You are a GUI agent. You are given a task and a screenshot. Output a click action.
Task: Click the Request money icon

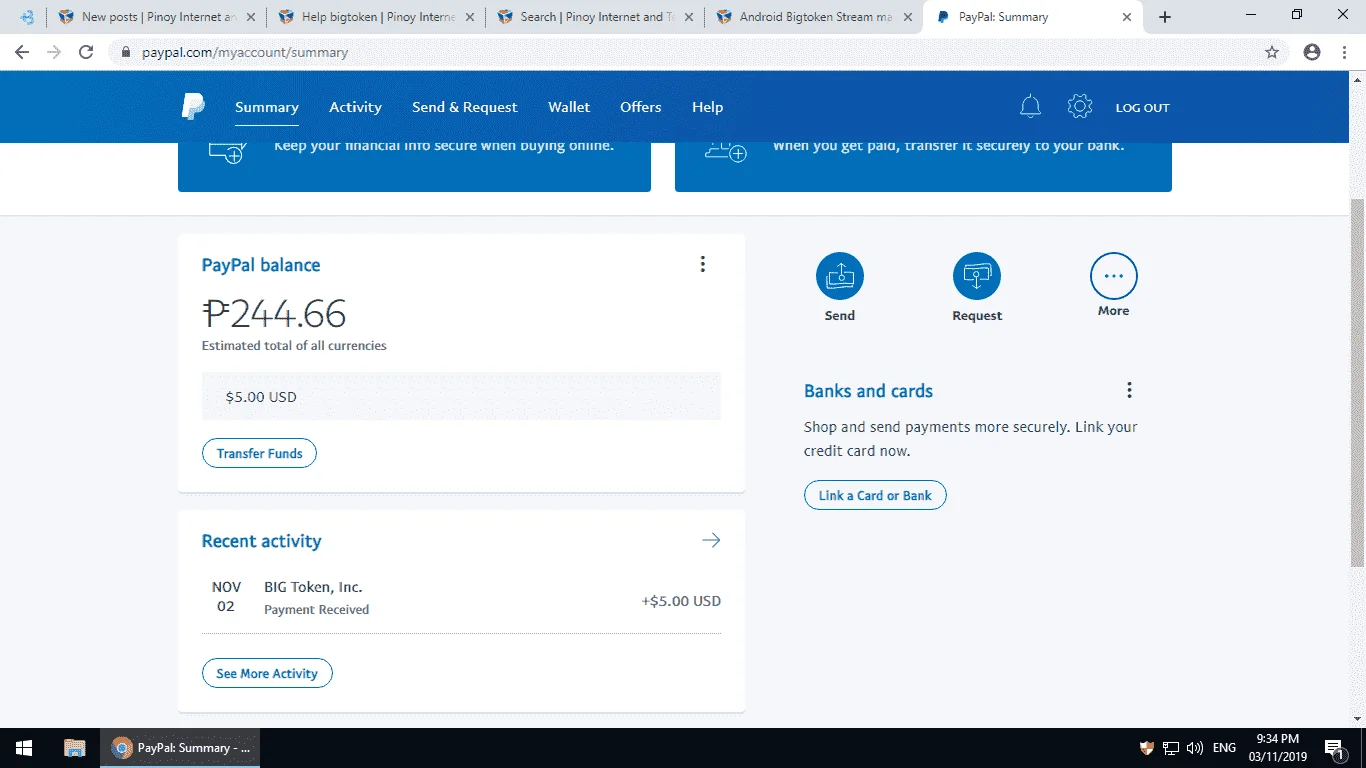click(x=977, y=276)
